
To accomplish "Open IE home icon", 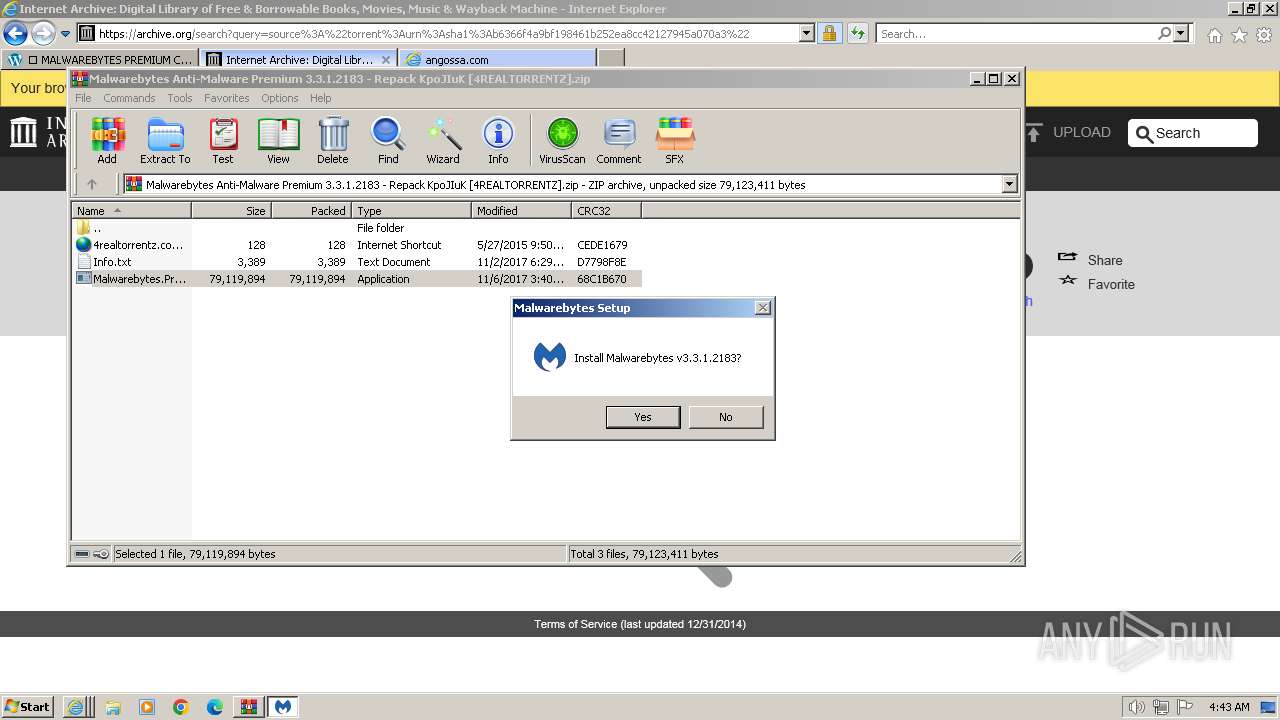I will [1214, 35].
